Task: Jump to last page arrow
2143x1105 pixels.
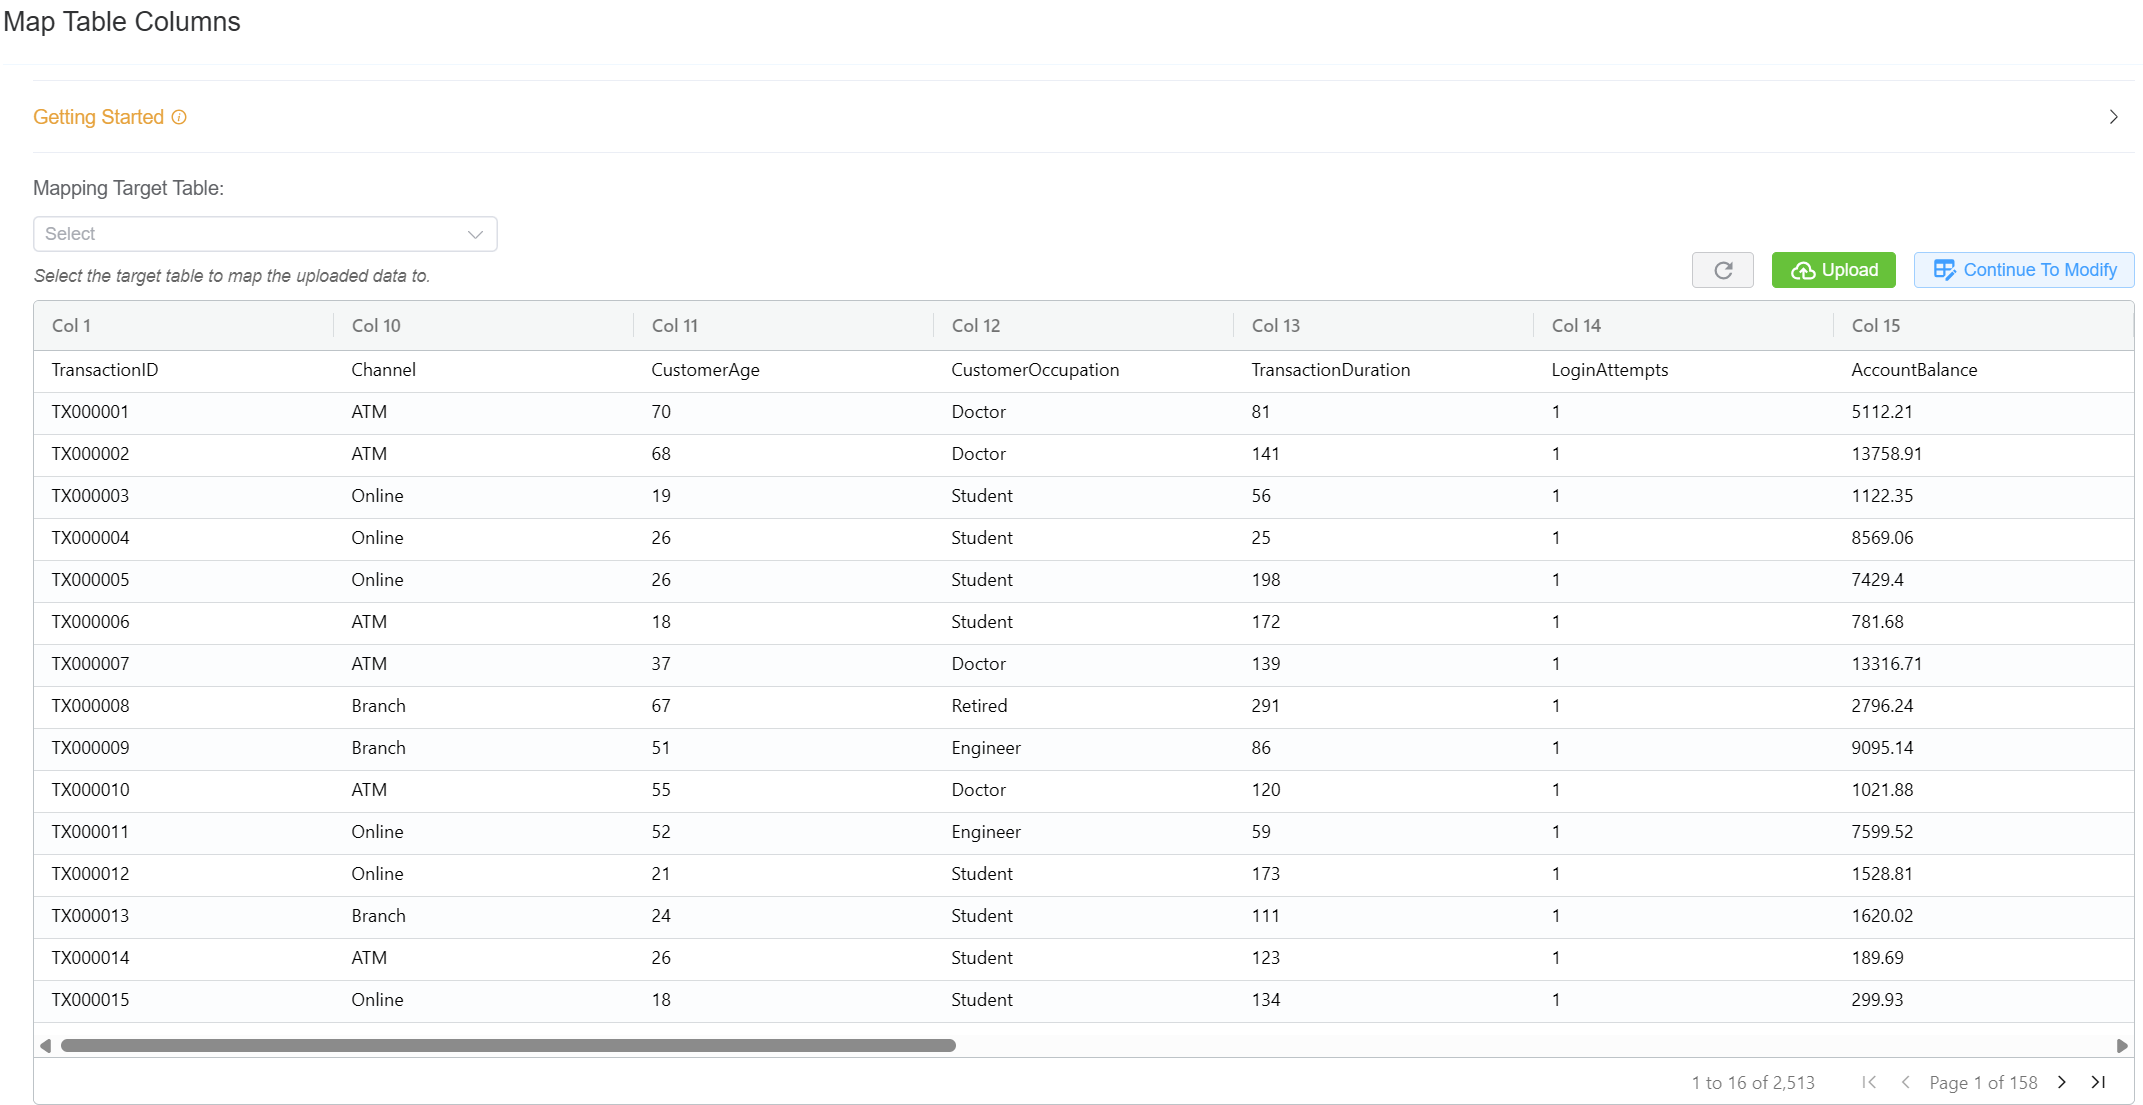Action: (2098, 1082)
